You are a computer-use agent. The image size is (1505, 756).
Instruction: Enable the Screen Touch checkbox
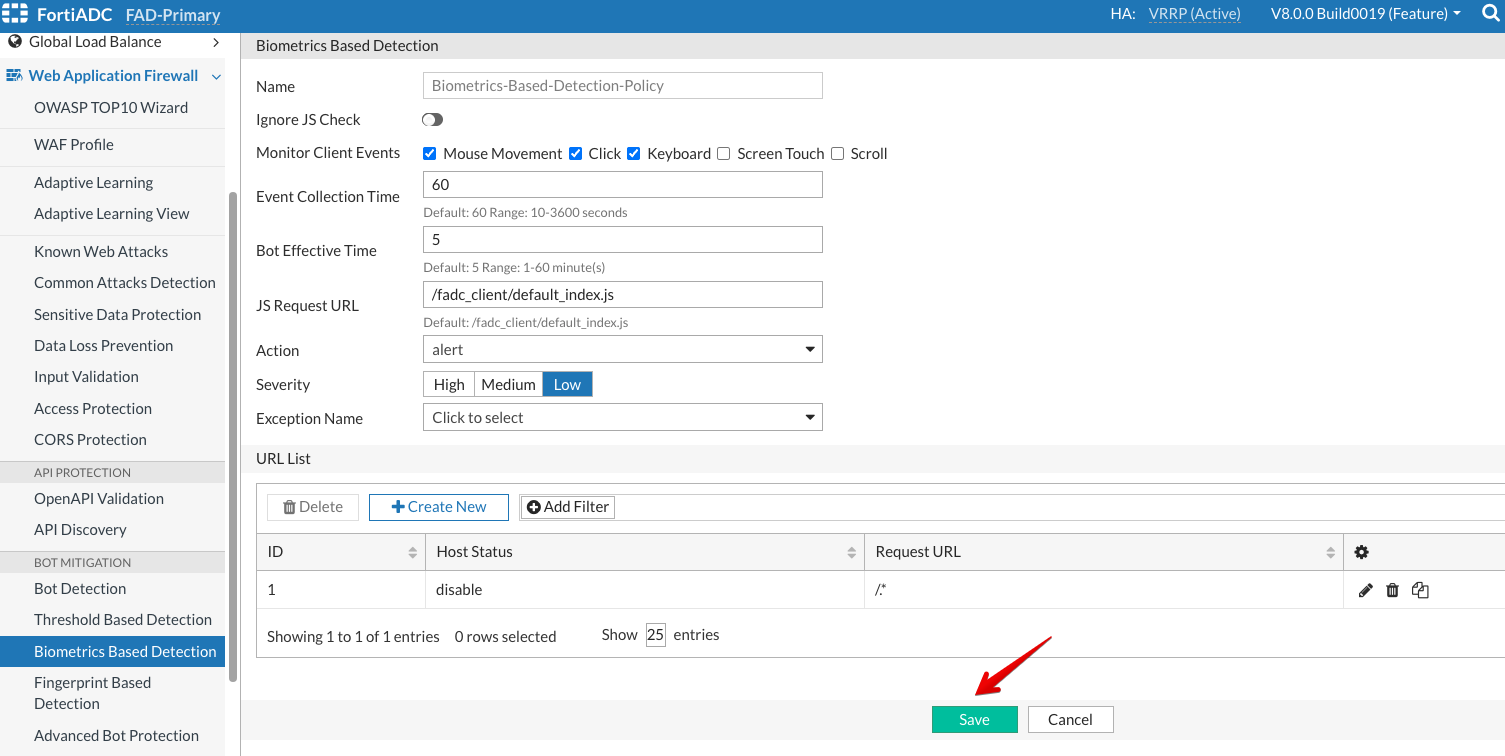tap(724, 154)
